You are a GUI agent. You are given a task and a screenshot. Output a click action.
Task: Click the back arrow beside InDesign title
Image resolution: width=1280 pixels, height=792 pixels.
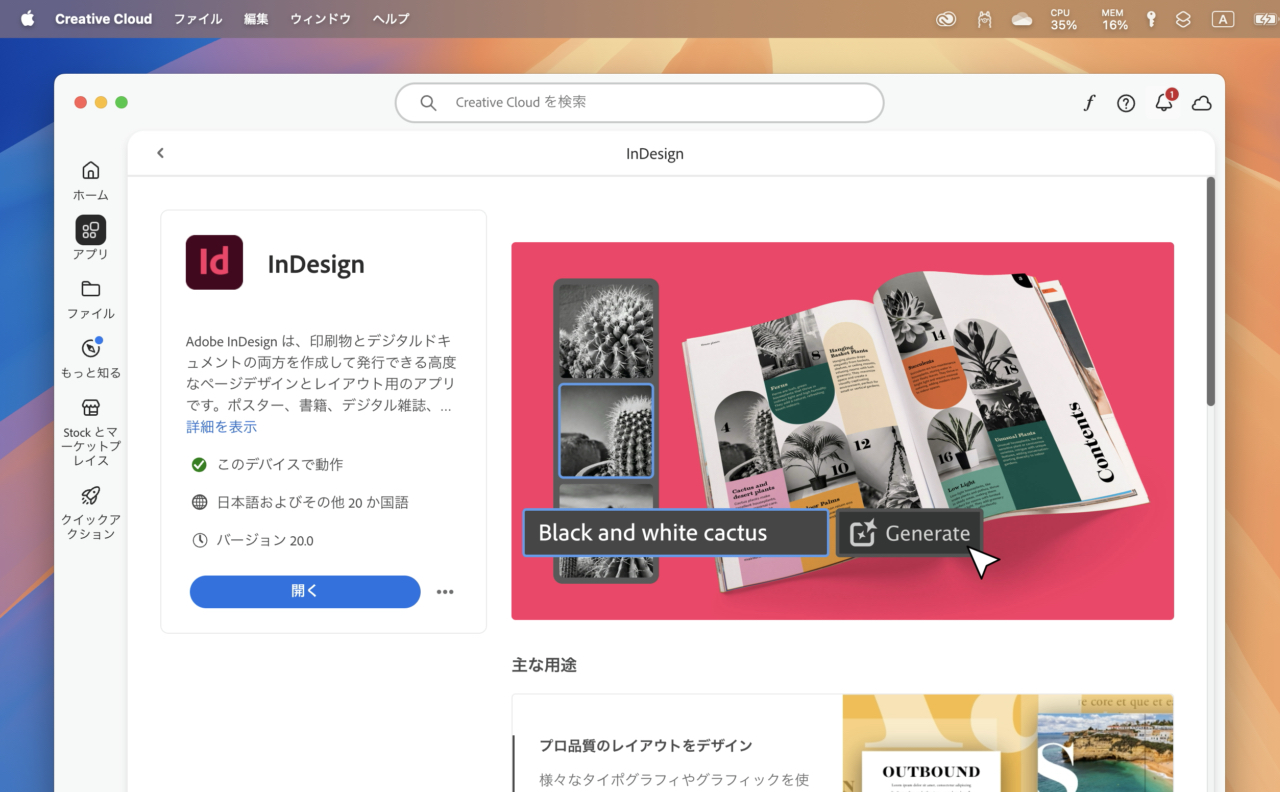pyautogui.click(x=160, y=153)
